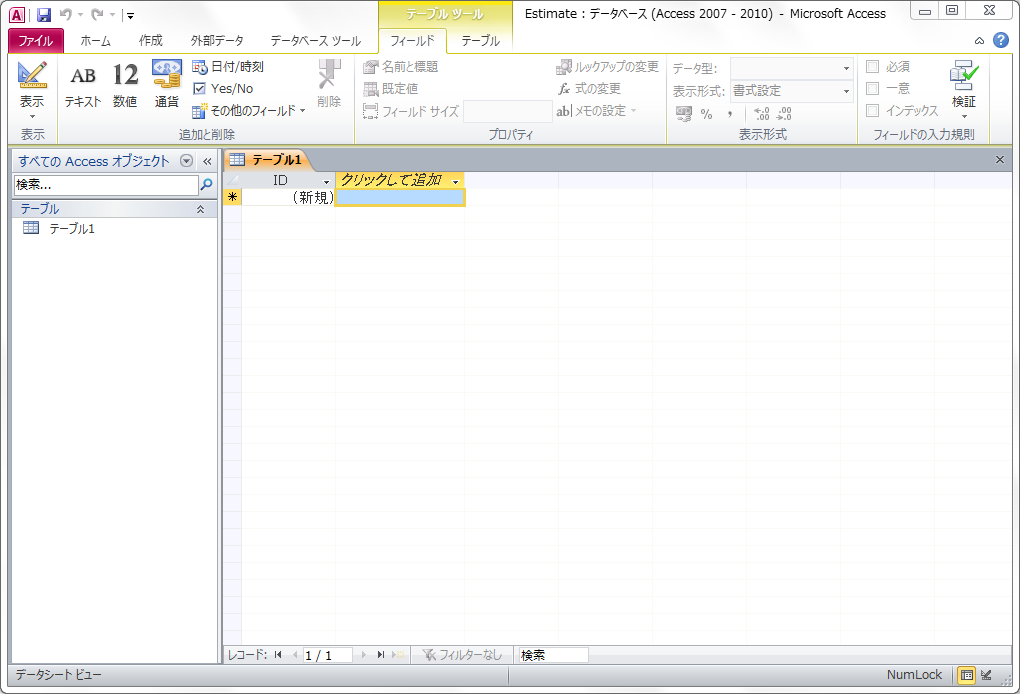Toggle the 必須 required checkbox
Image resolution: width=1020 pixels, height=694 pixels.
(x=873, y=66)
